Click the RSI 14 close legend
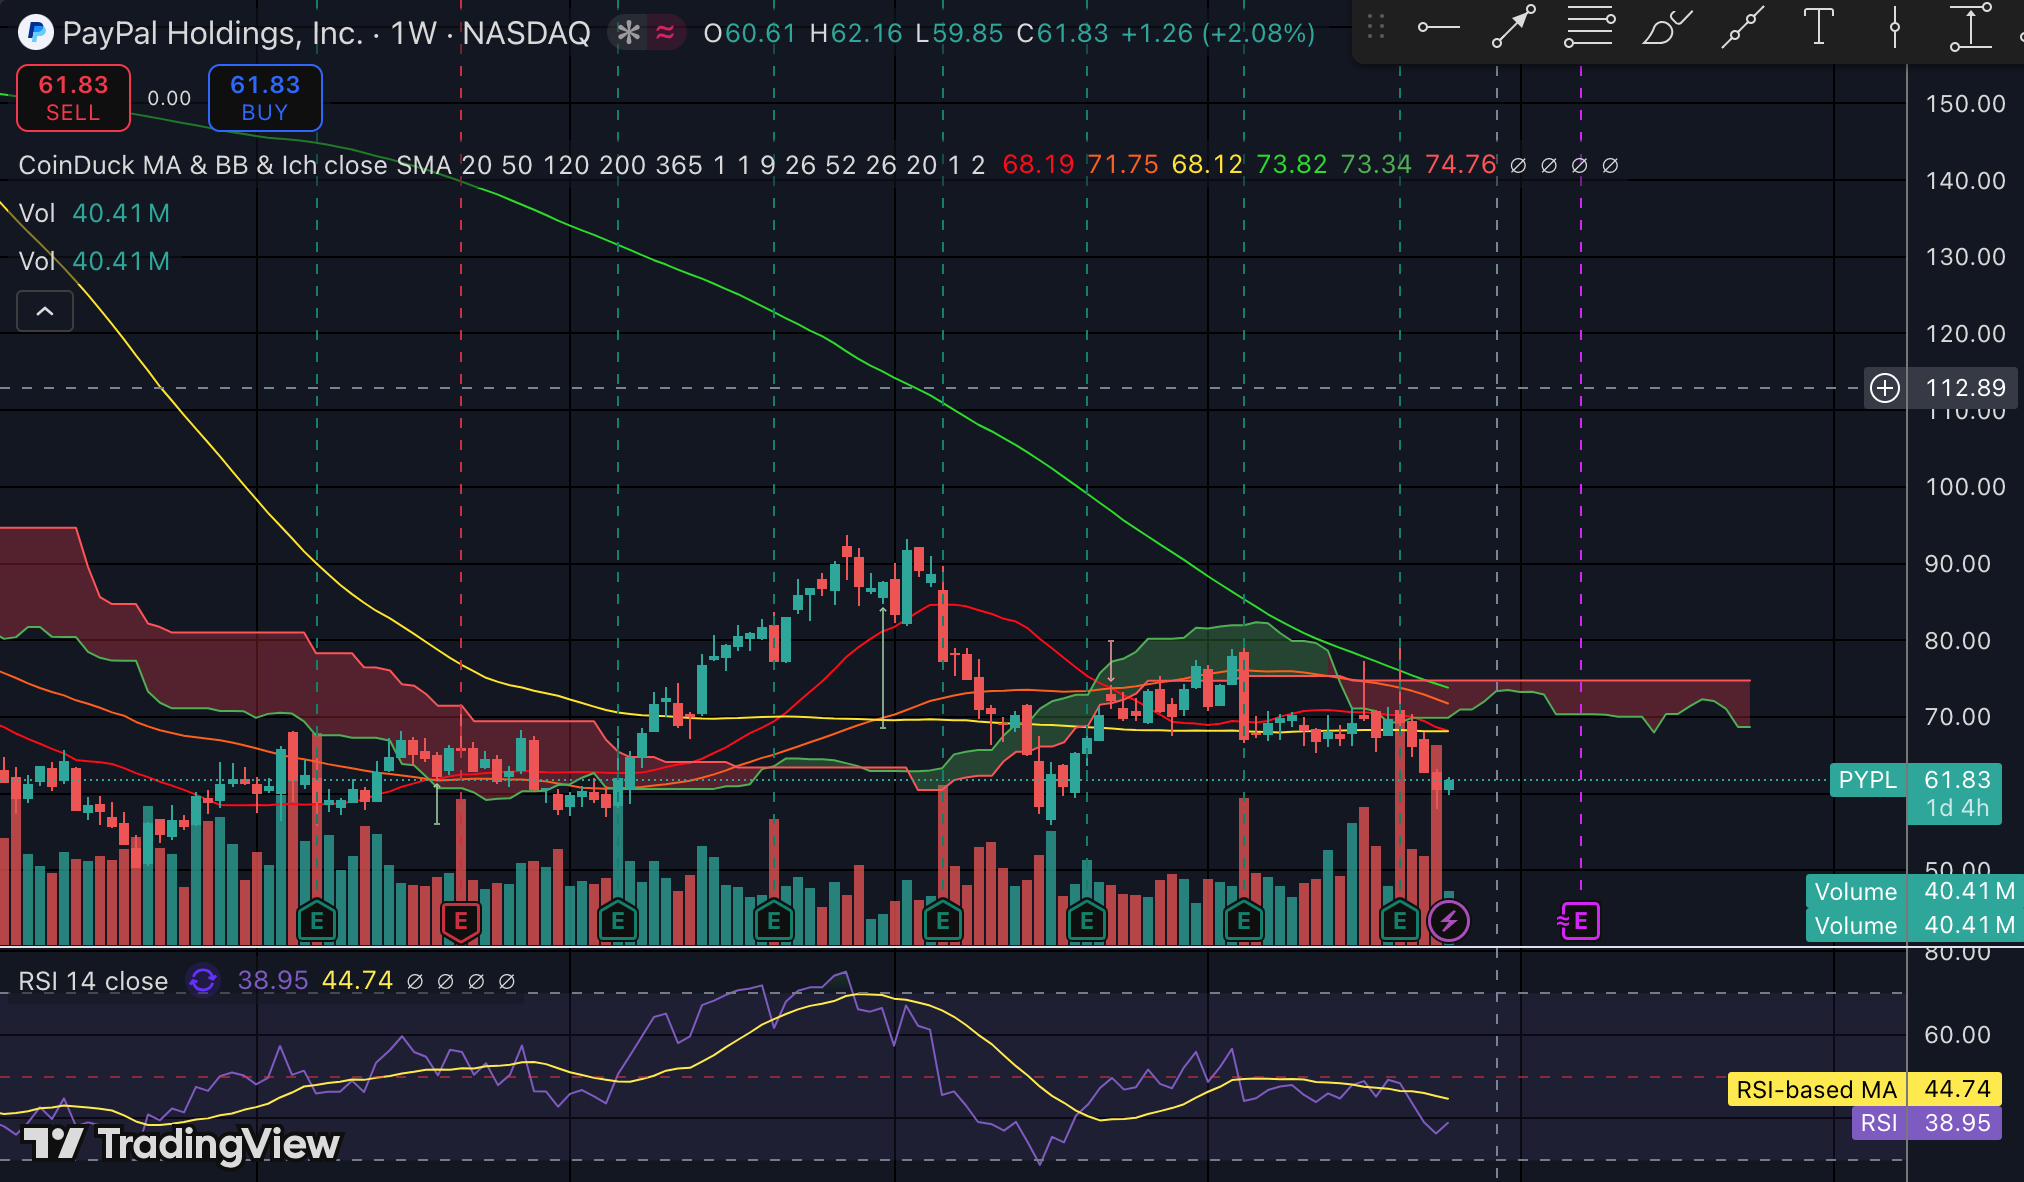Image resolution: width=2024 pixels, height=1182 pixels. pos(93,981)
